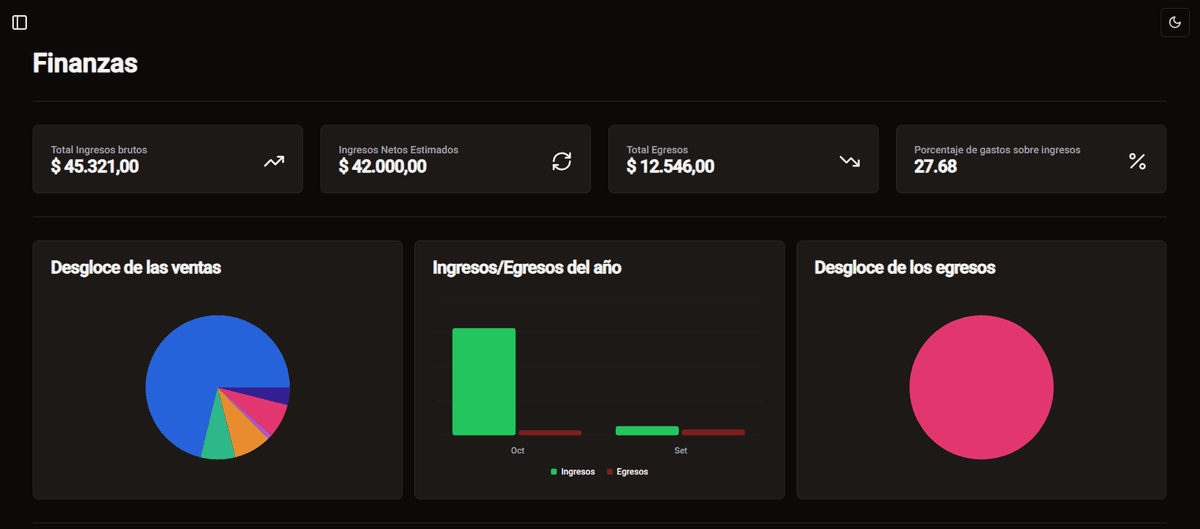Image resolution: width=1200 pixels, height=529 pixels.
Task: Select the Ingresos Netos Estimados card
Action: 455,159
